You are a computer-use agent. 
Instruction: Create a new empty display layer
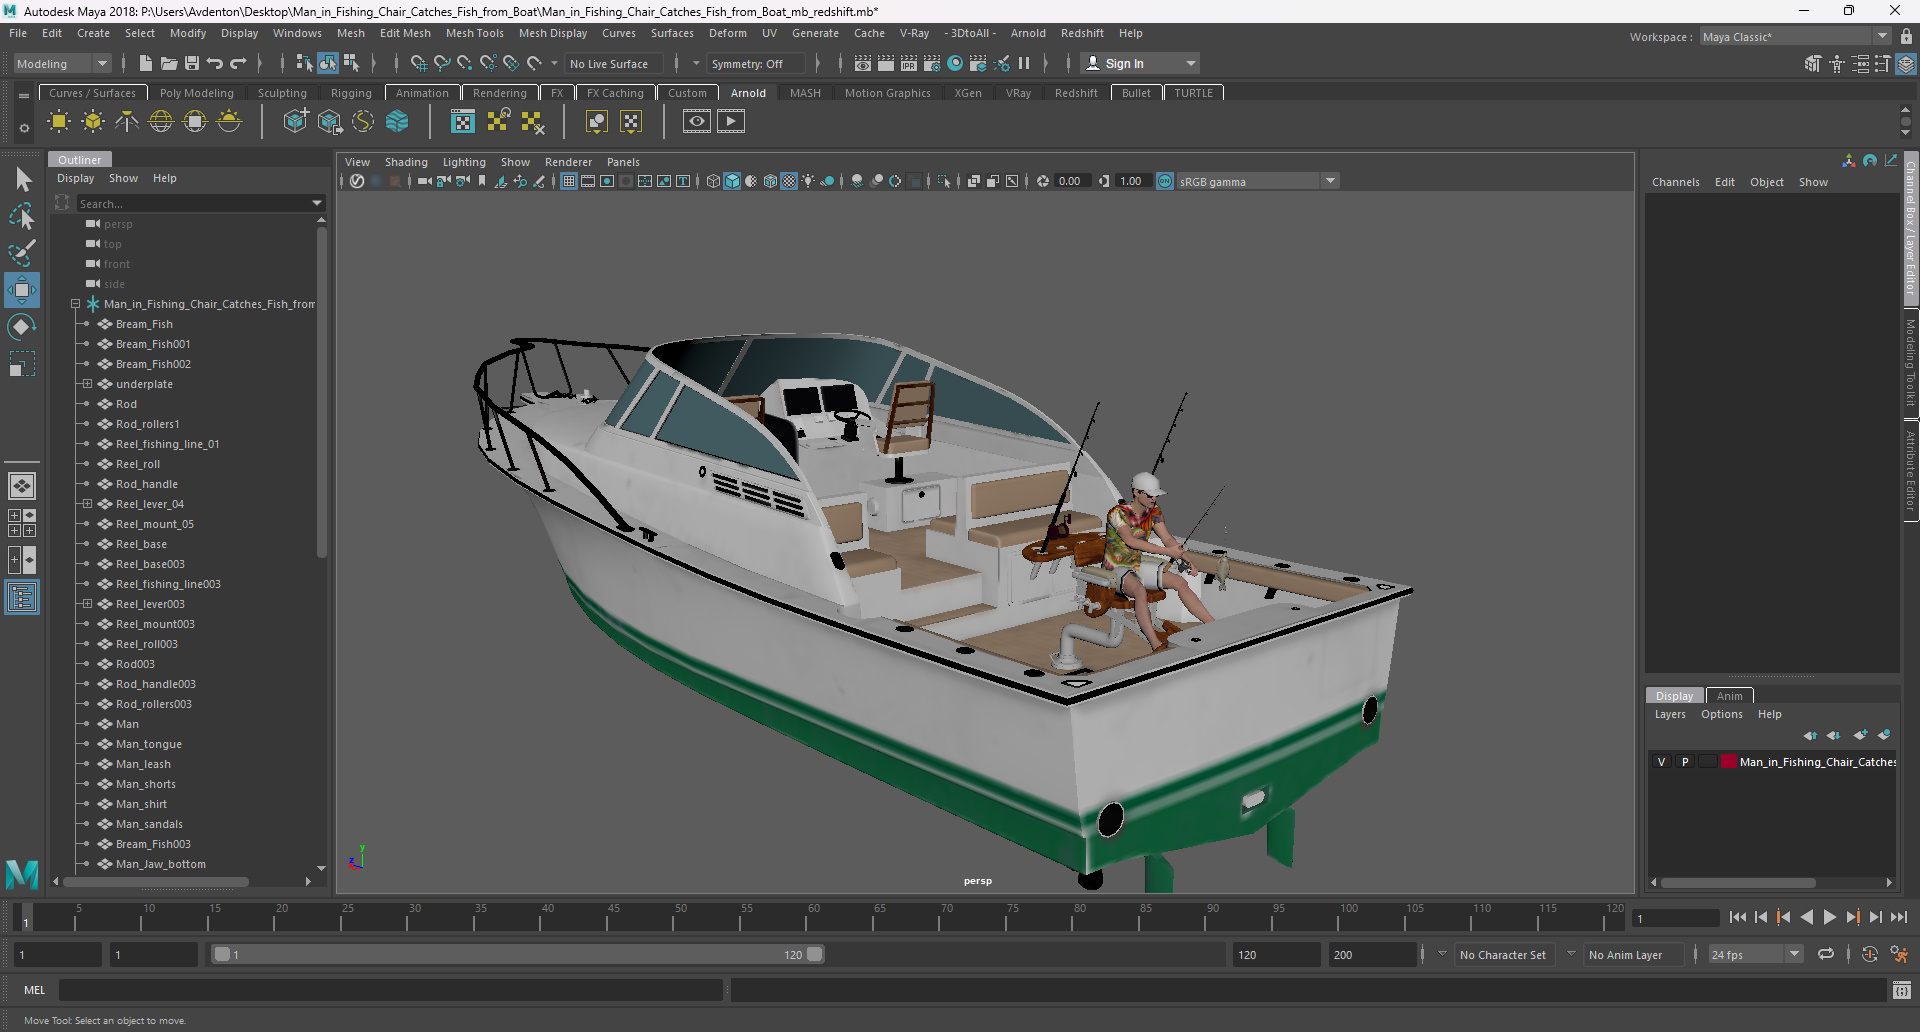(x=1860, y=735)
